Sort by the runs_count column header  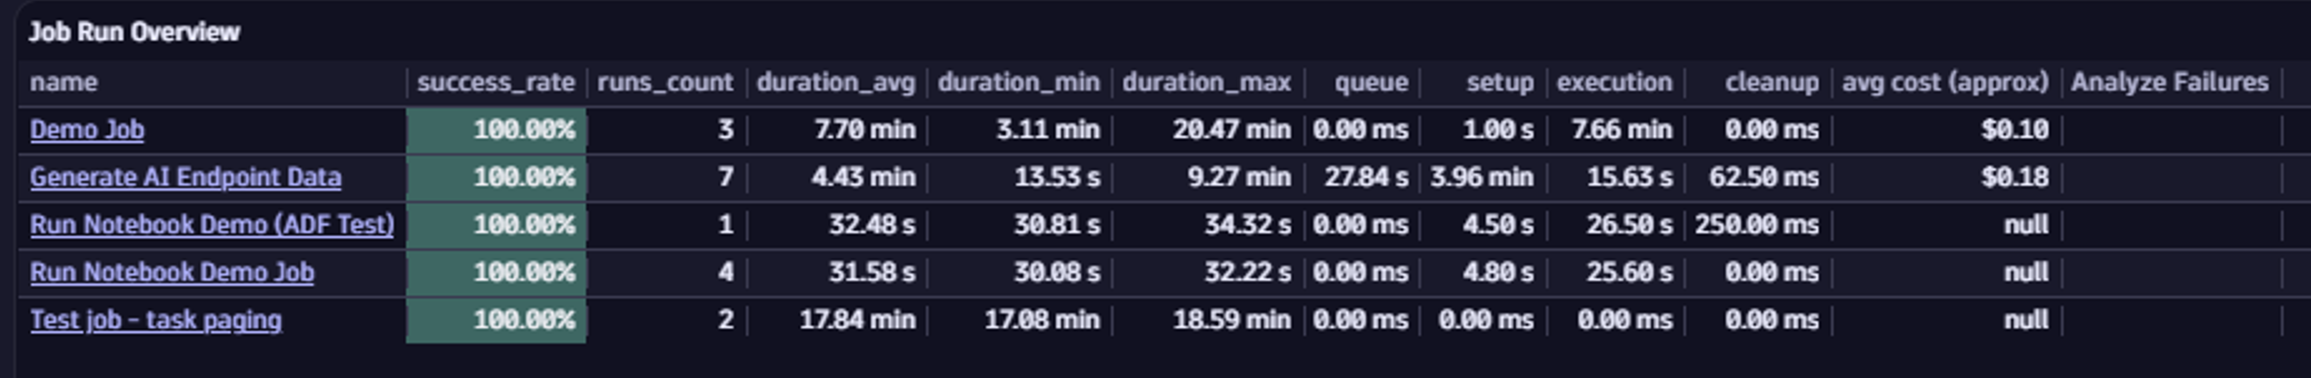(665, 82)
